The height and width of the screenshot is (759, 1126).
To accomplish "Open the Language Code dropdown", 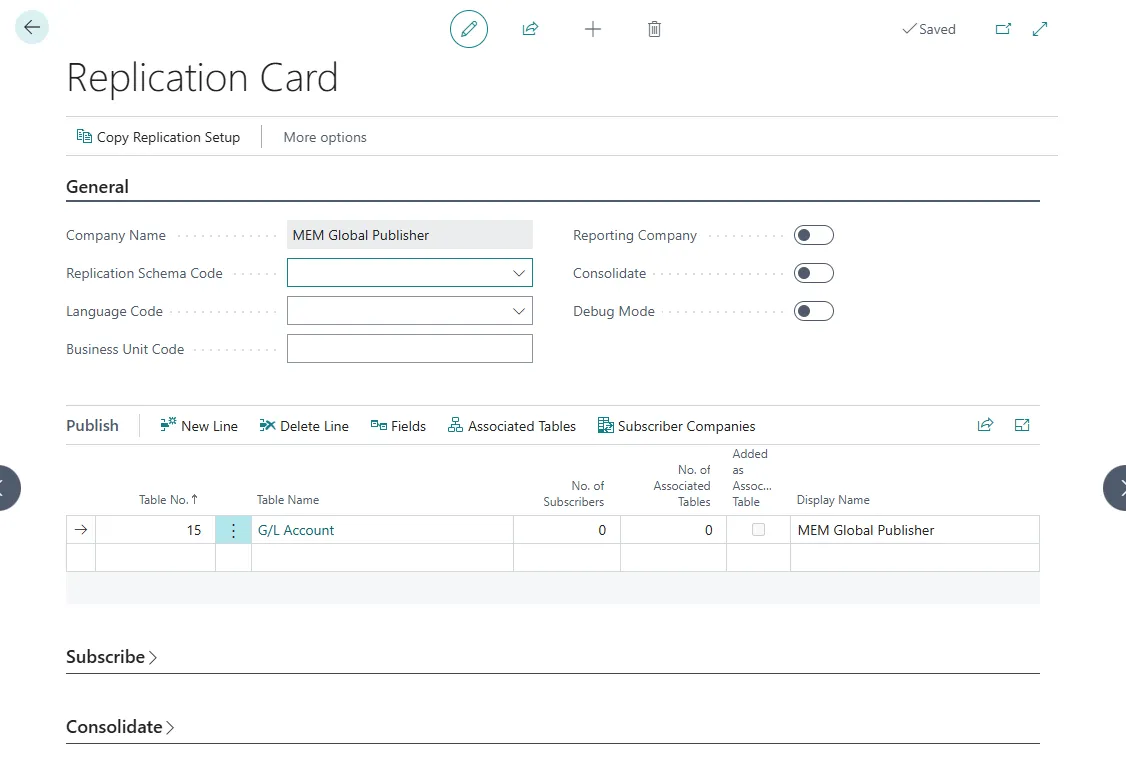I will coord(519,310).
